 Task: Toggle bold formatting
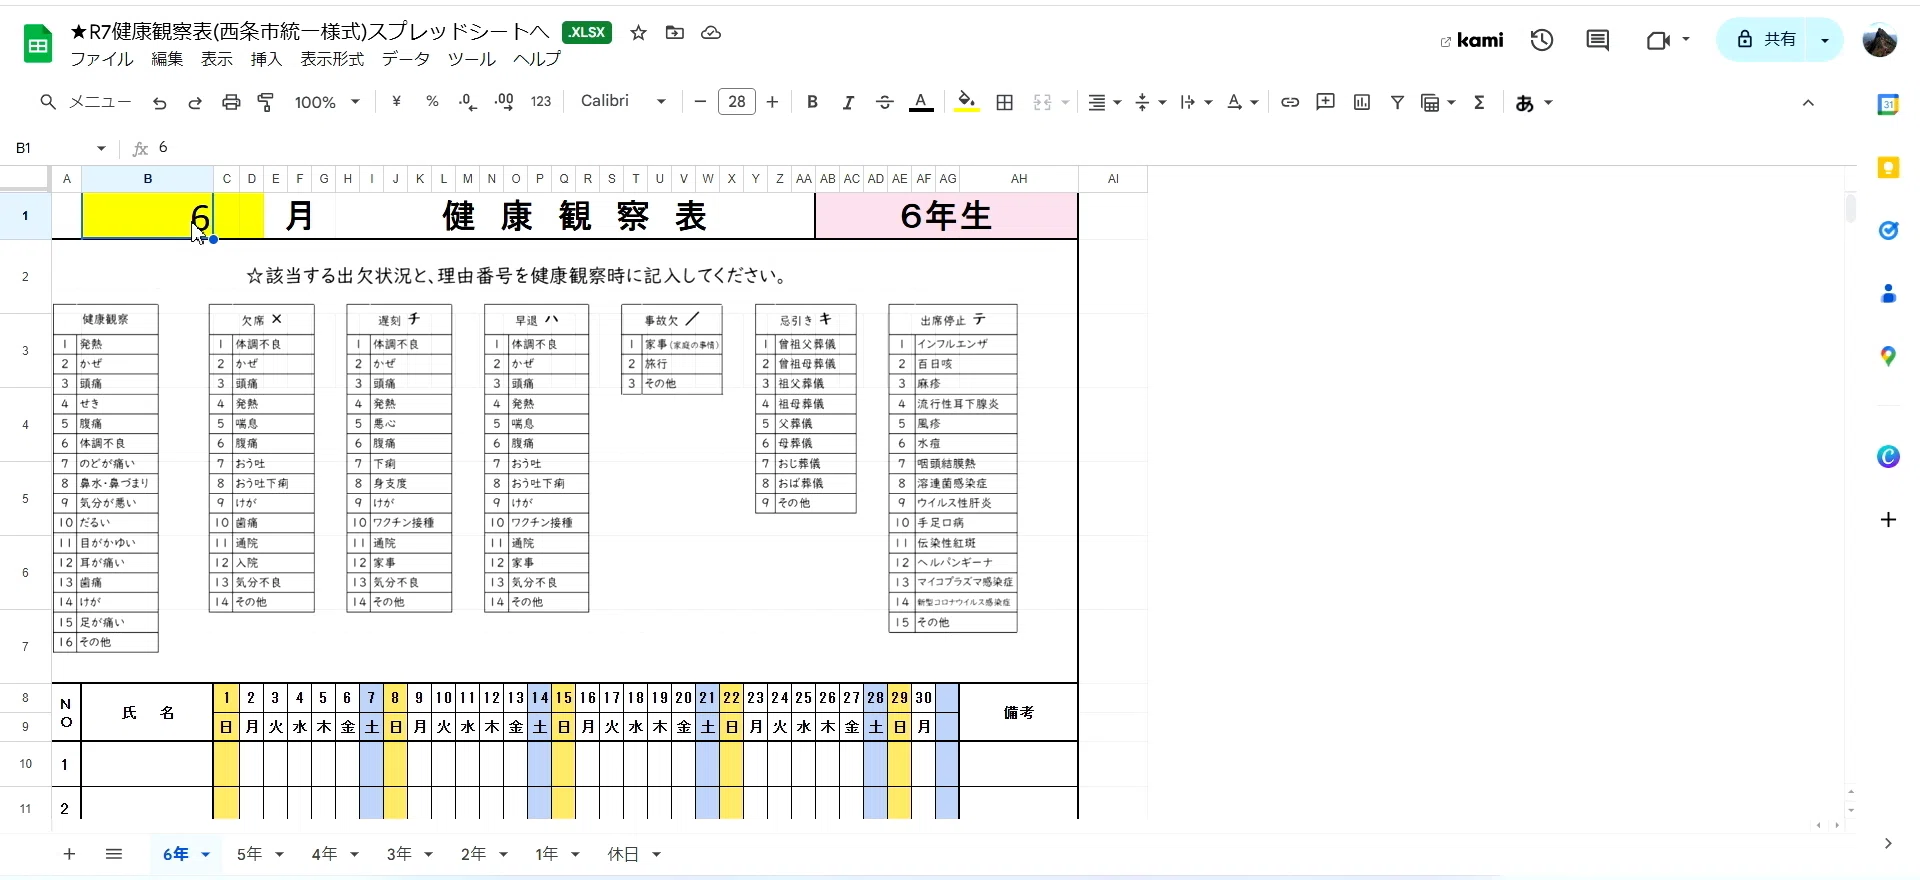tap(813, 102)
